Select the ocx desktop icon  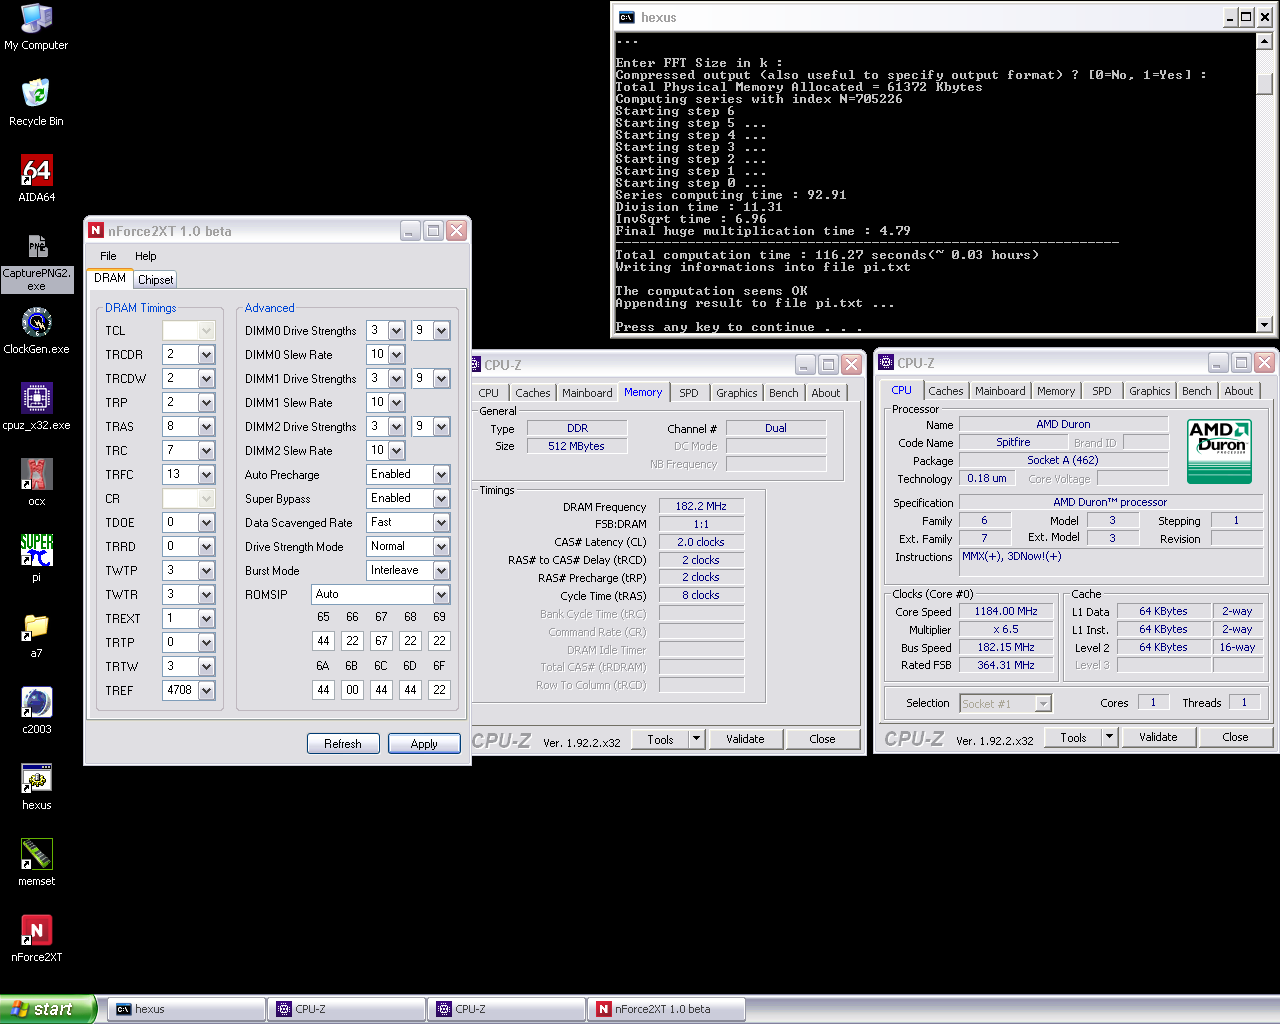coord(36,483)
